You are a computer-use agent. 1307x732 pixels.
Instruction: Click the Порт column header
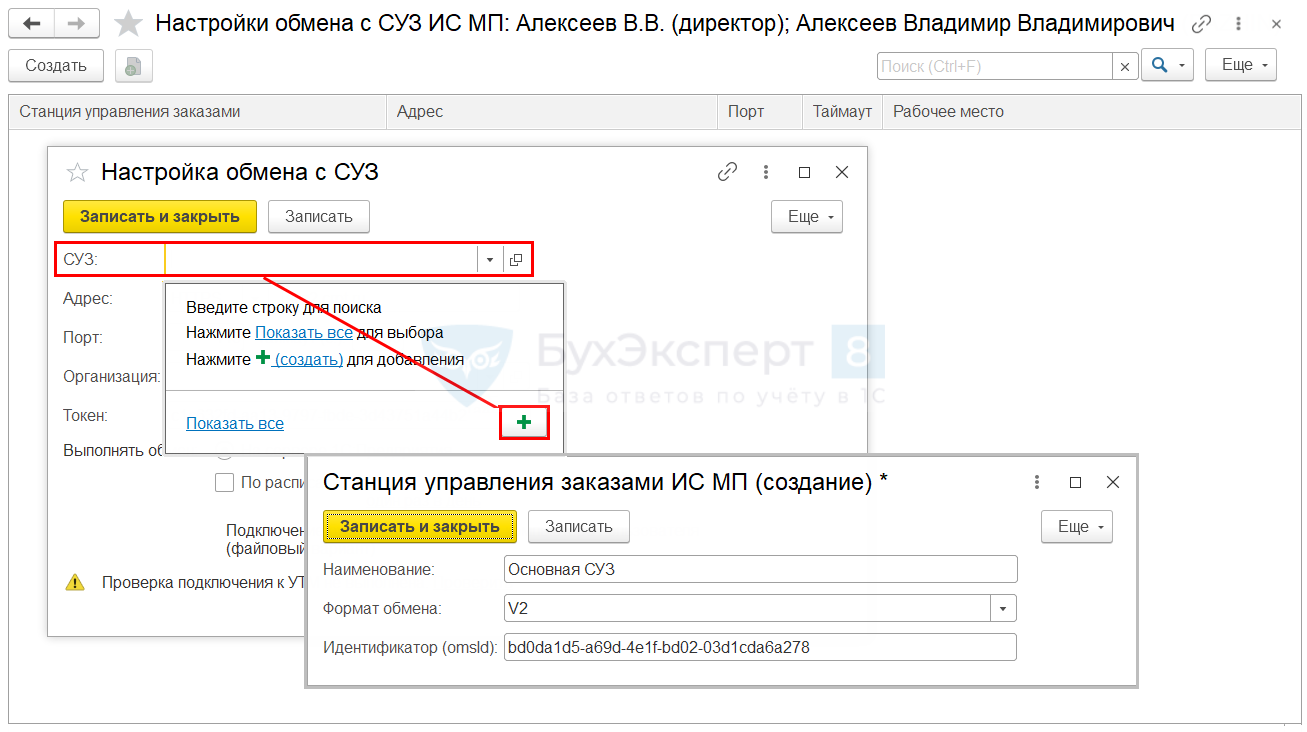(x=760, y=112)
